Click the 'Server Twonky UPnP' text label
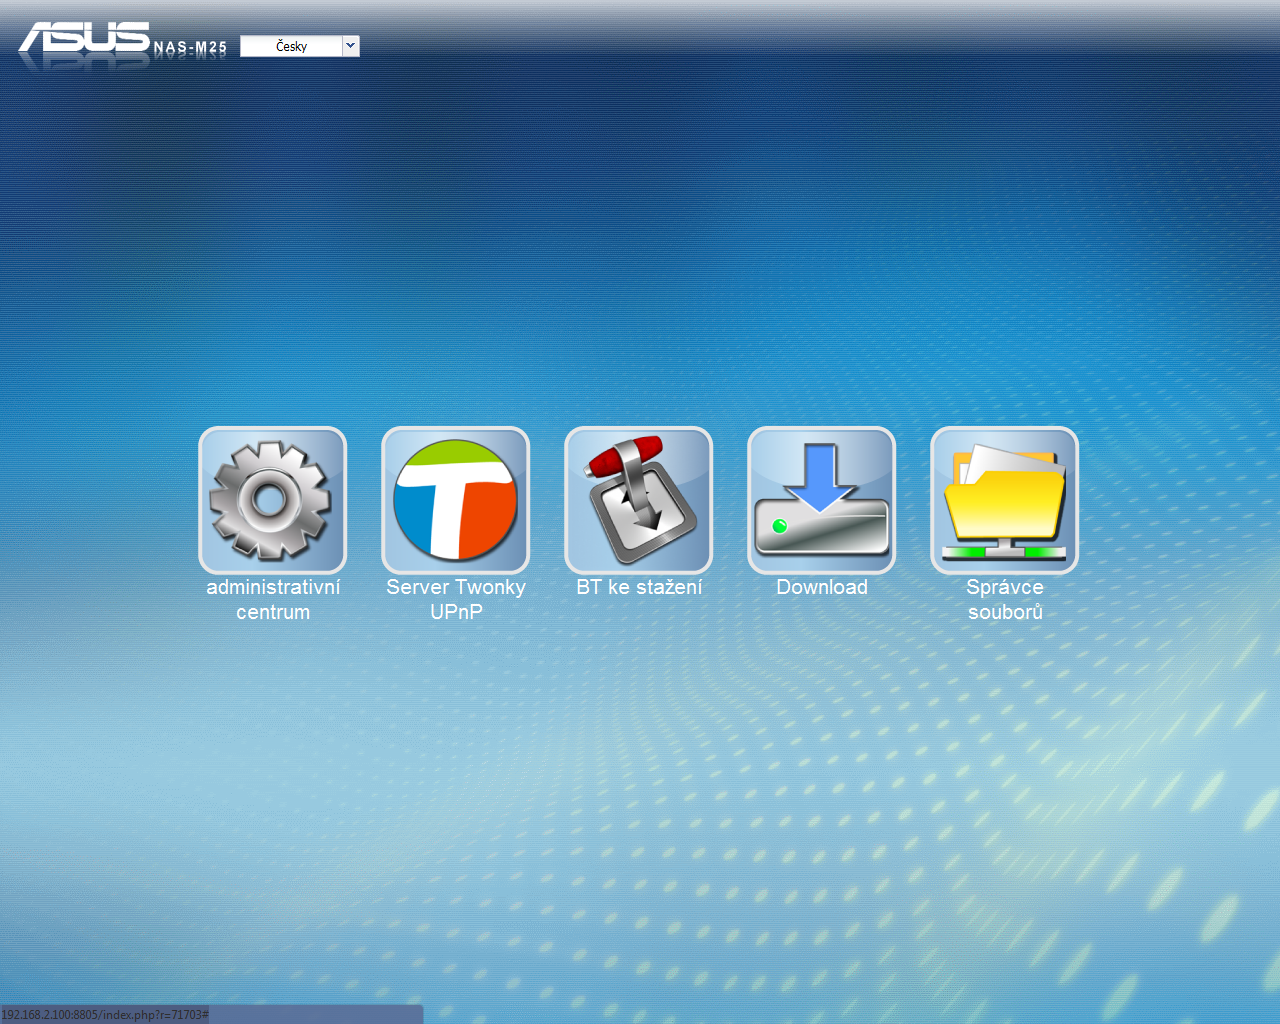This screenshot has width=1280, height=1024. [x=456, y=599]
